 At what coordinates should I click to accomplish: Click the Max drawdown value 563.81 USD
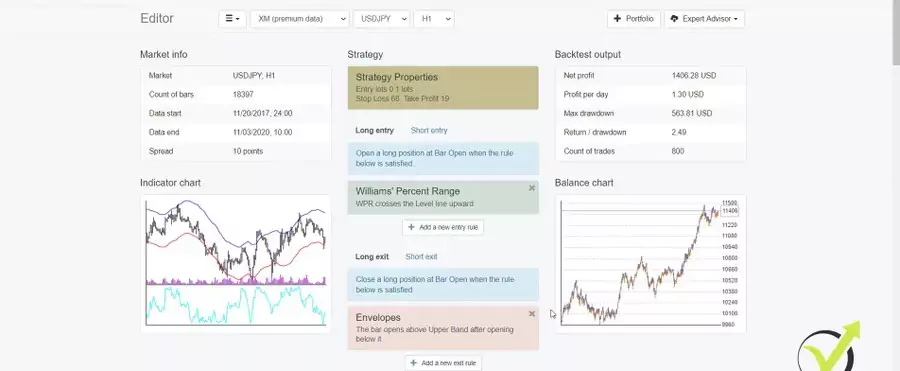[692, 113]
